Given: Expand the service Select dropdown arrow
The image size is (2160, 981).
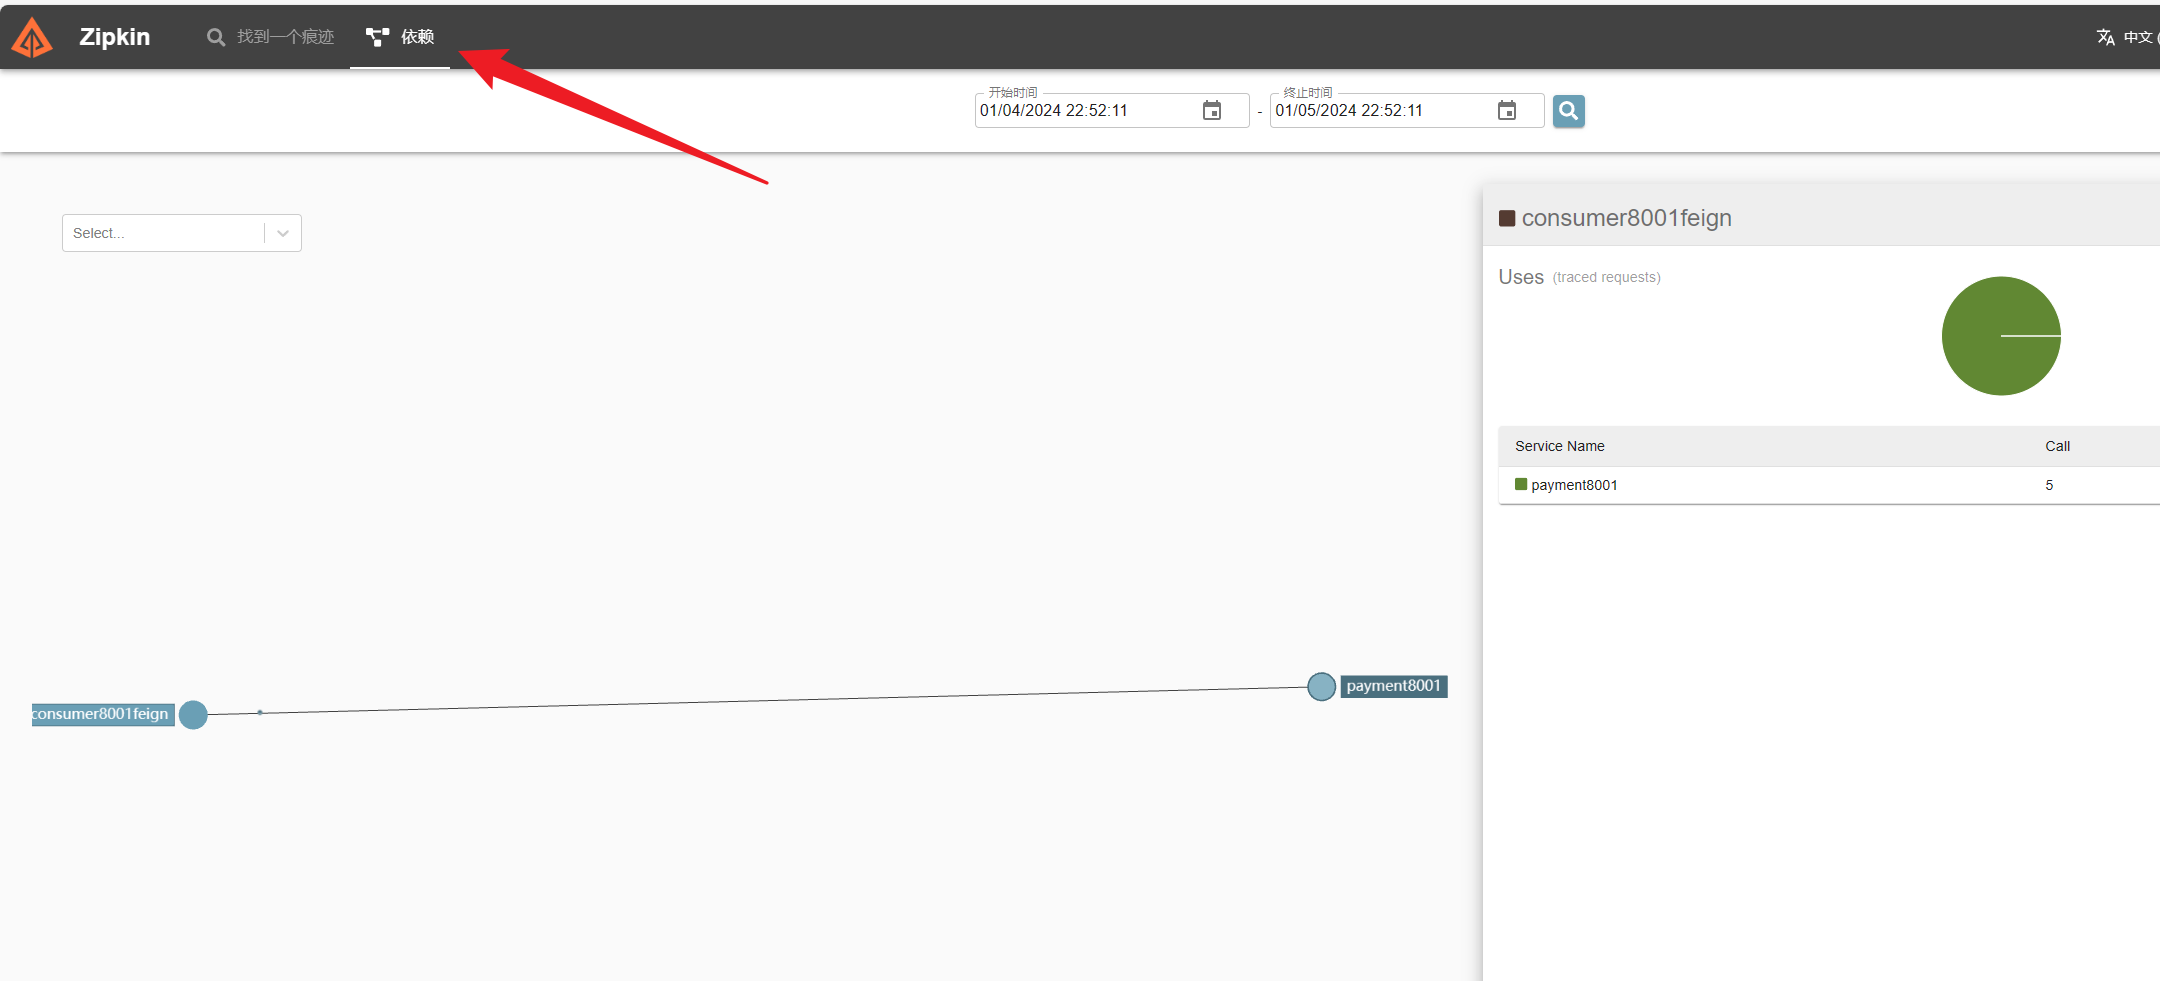Looking at the screenshot, I should (283, 233).
